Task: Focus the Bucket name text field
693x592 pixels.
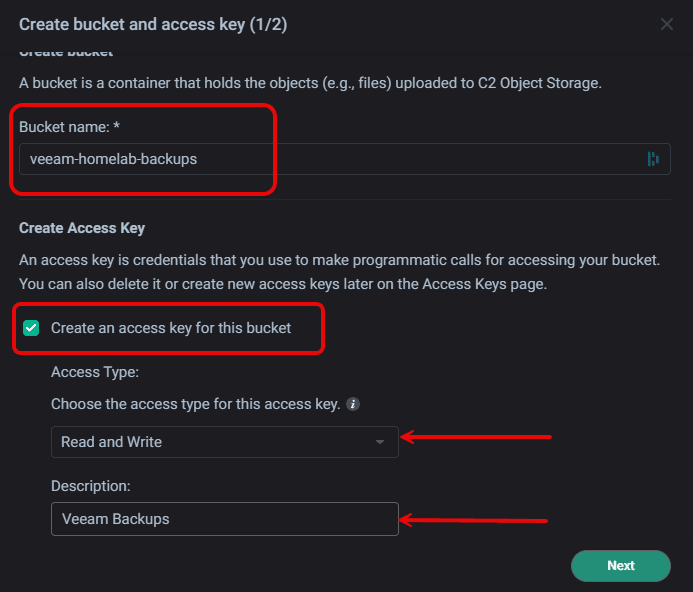Action: click(330, 158)
